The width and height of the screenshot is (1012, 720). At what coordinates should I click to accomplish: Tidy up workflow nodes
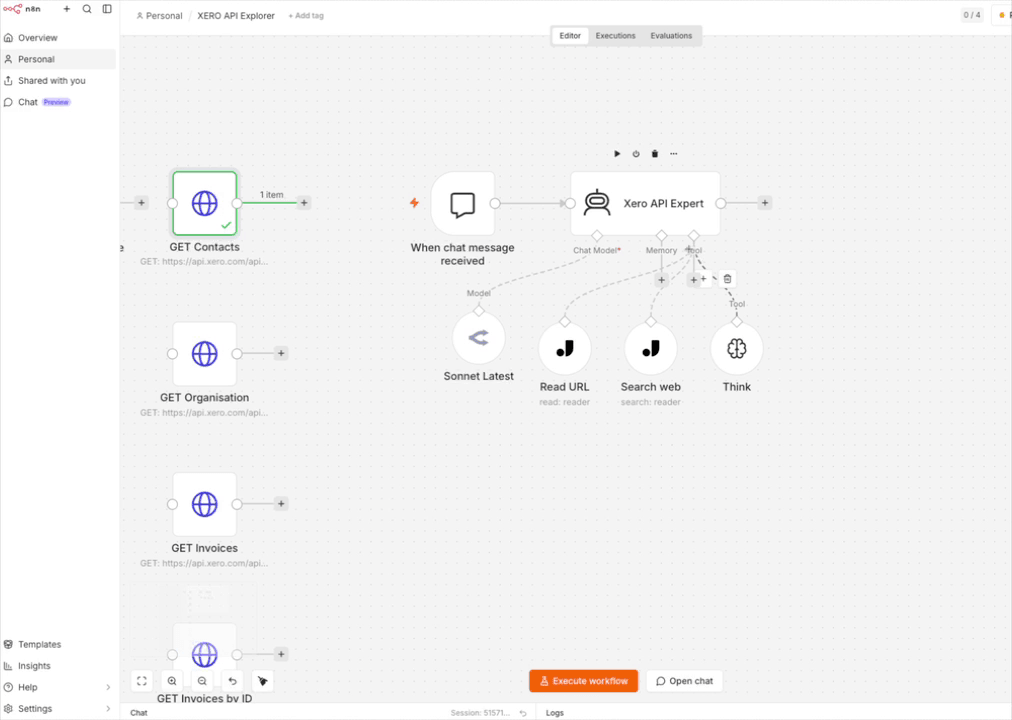coord(263,681)
